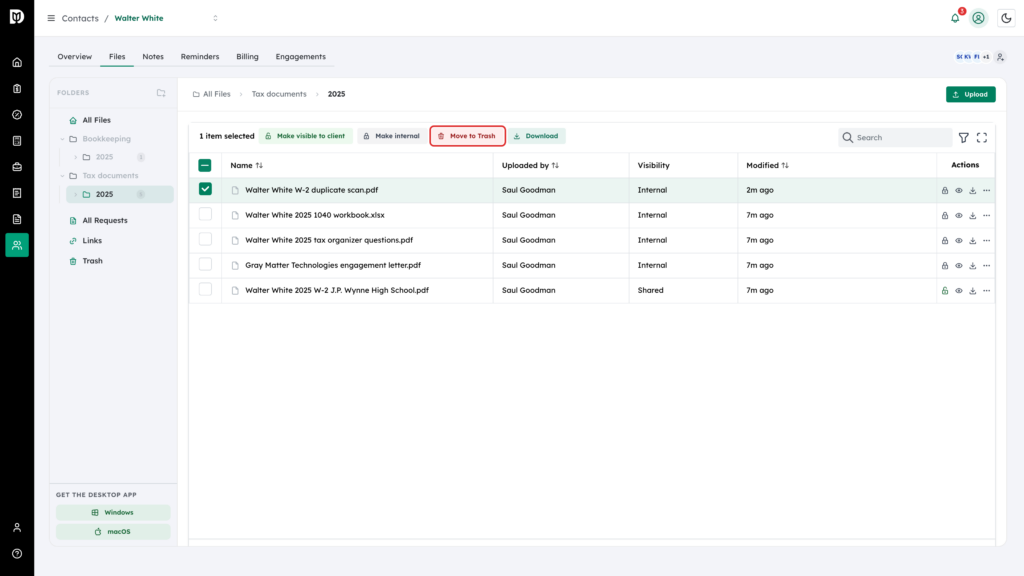Screen dimensions: 1024x576
Task: Open Links in the folders panel
Action: pyautogui.click(x=91, y=241)
